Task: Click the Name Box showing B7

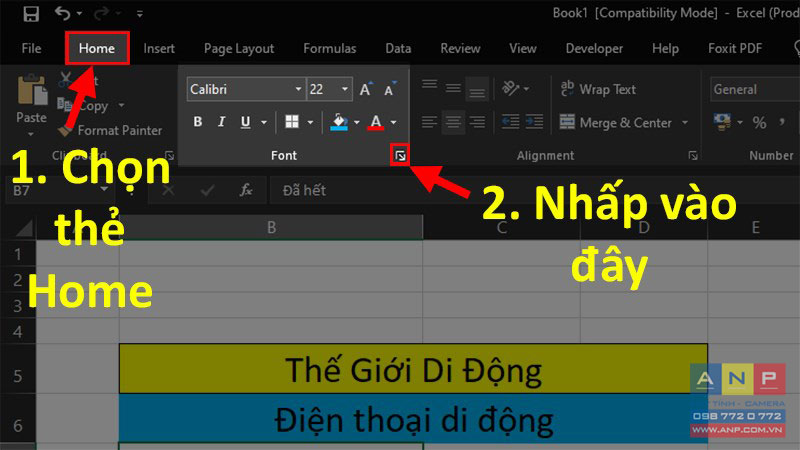Action: (x=60, y=191)
